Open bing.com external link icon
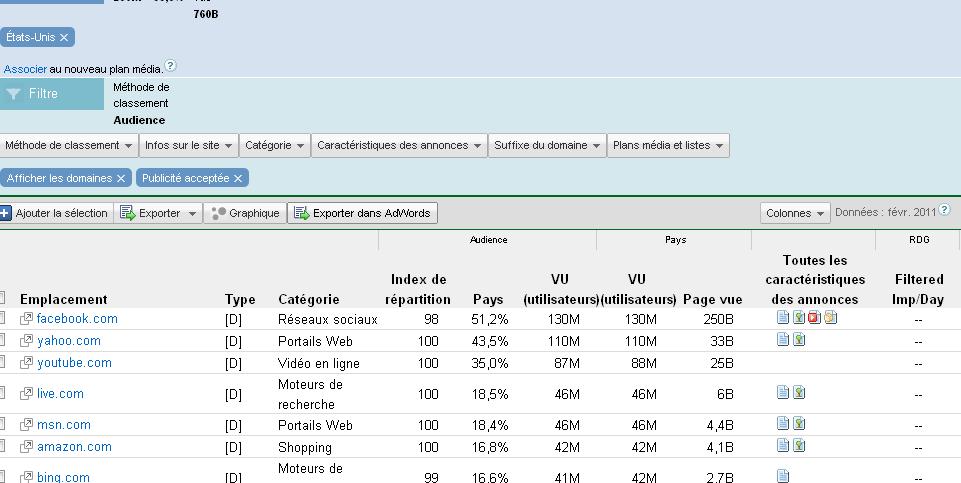 tap(26, 477)
